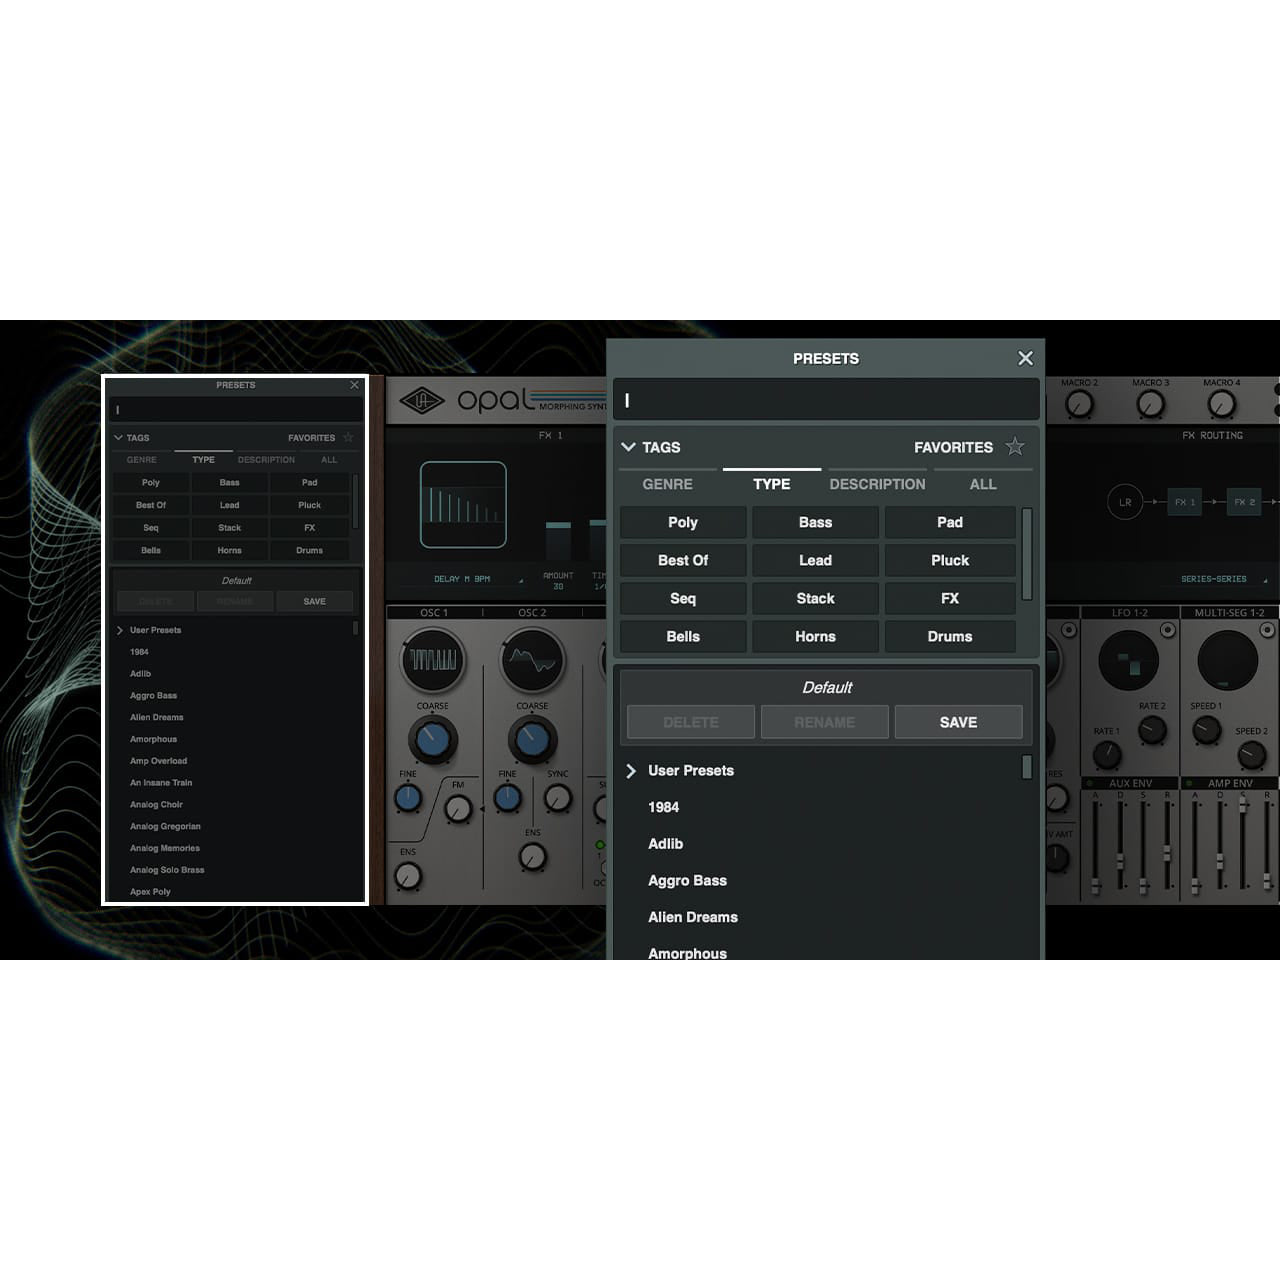This screenshot has height=1280, width=1280.
Task: Click the search field in enlarged presets panel
Action: point(826,400)
